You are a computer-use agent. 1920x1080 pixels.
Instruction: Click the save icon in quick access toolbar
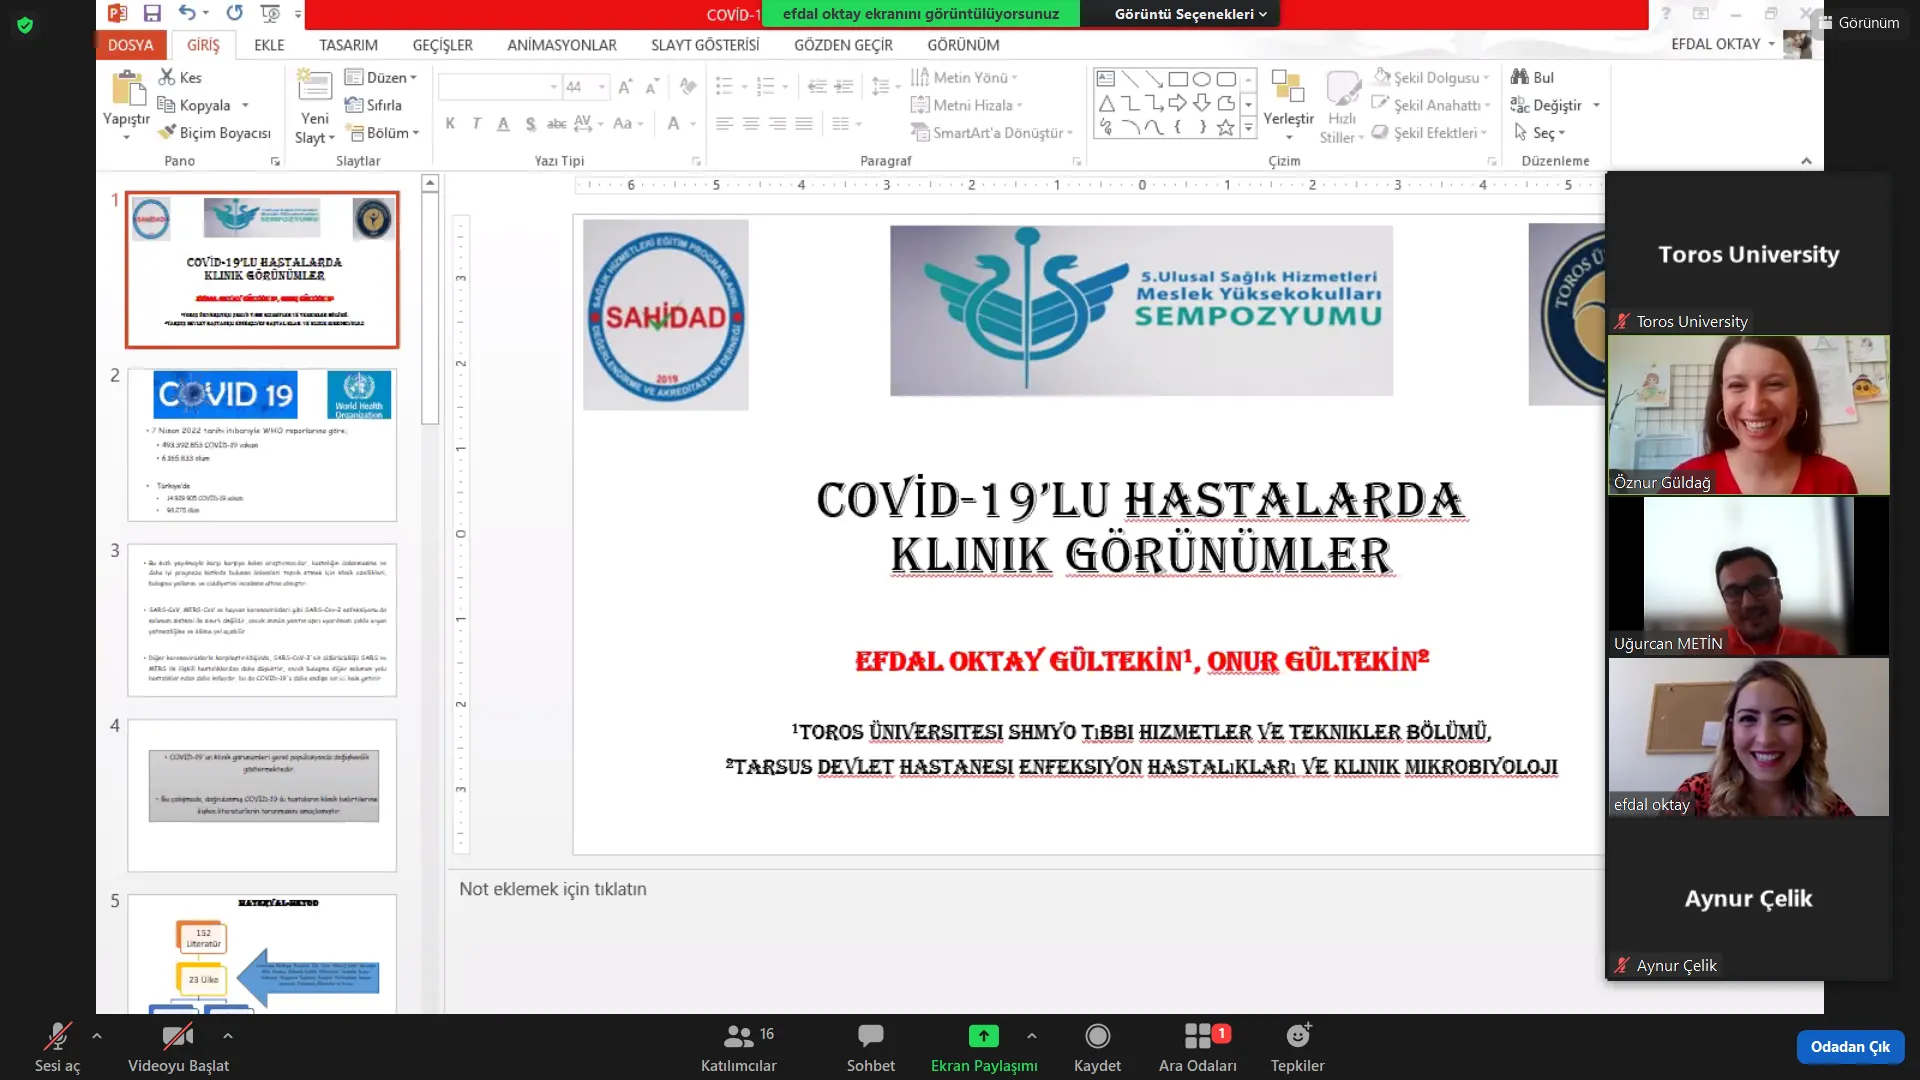coord(152,13)
